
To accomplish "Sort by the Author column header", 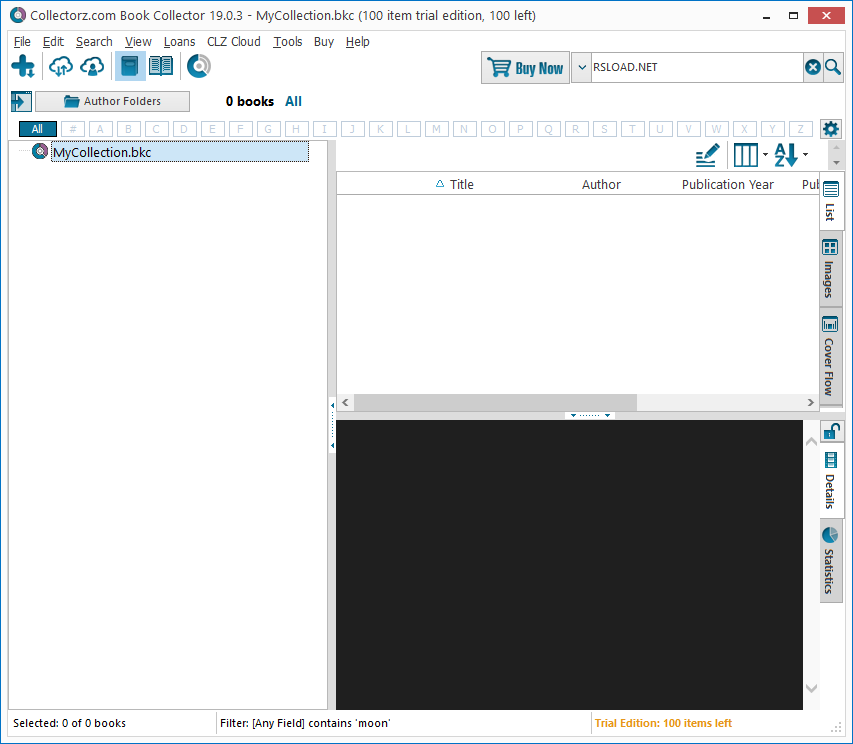I will 601,184.
